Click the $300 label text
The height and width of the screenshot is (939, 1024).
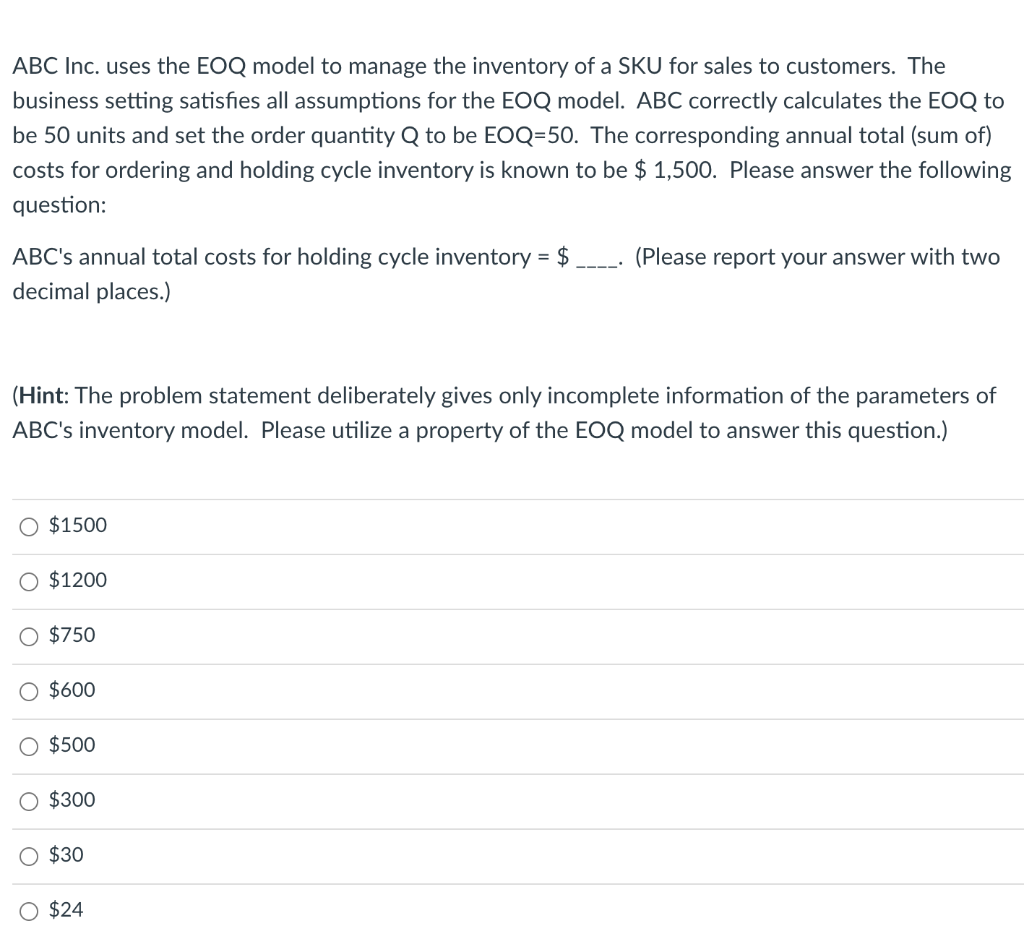72,800
